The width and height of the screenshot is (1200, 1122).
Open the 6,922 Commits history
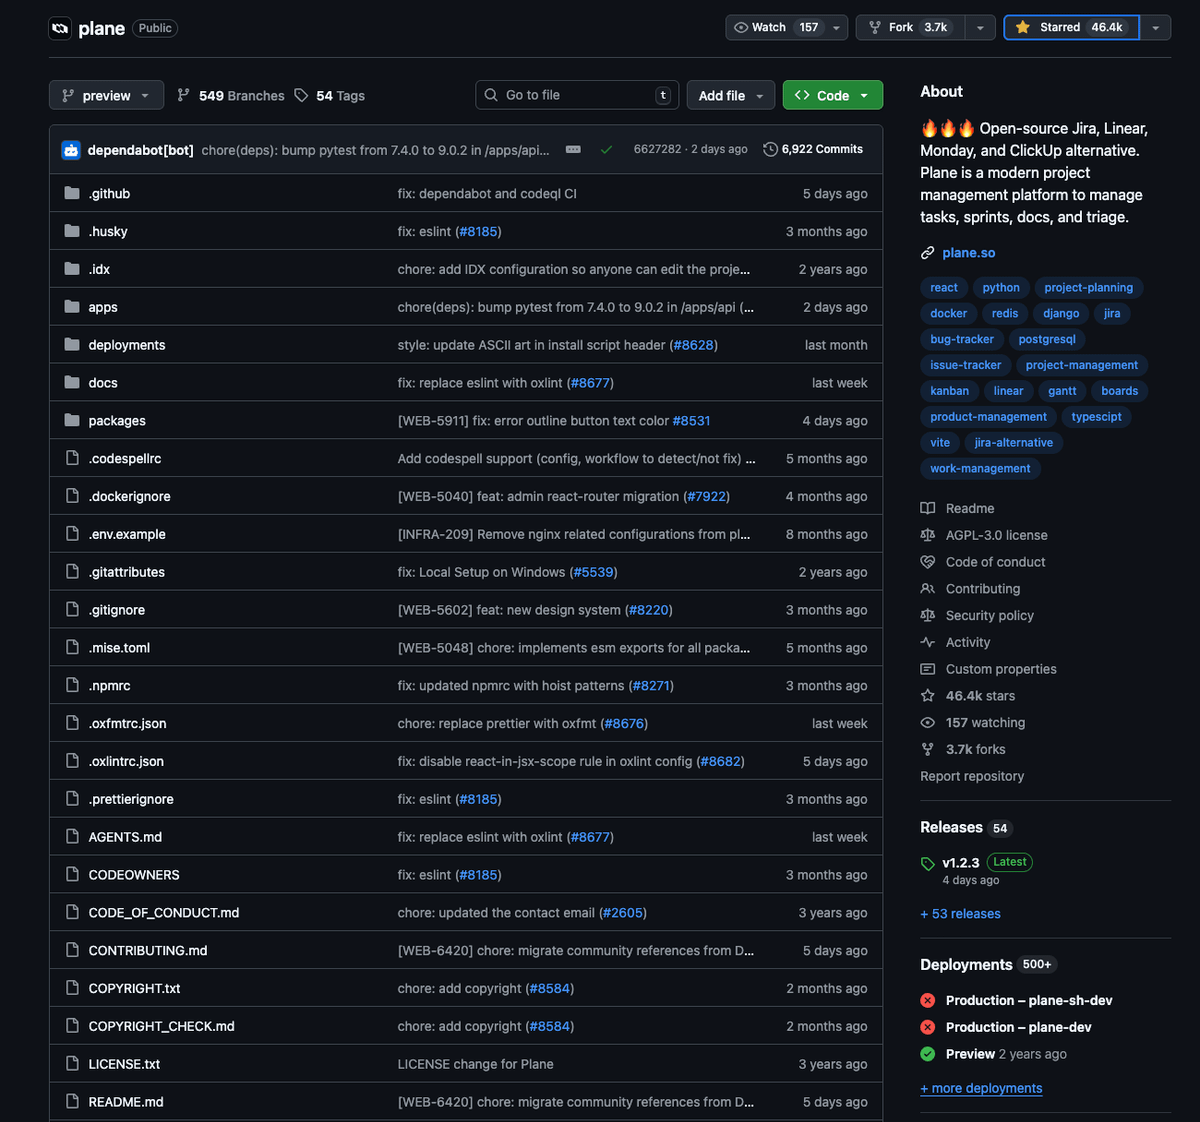pos(813,149)
